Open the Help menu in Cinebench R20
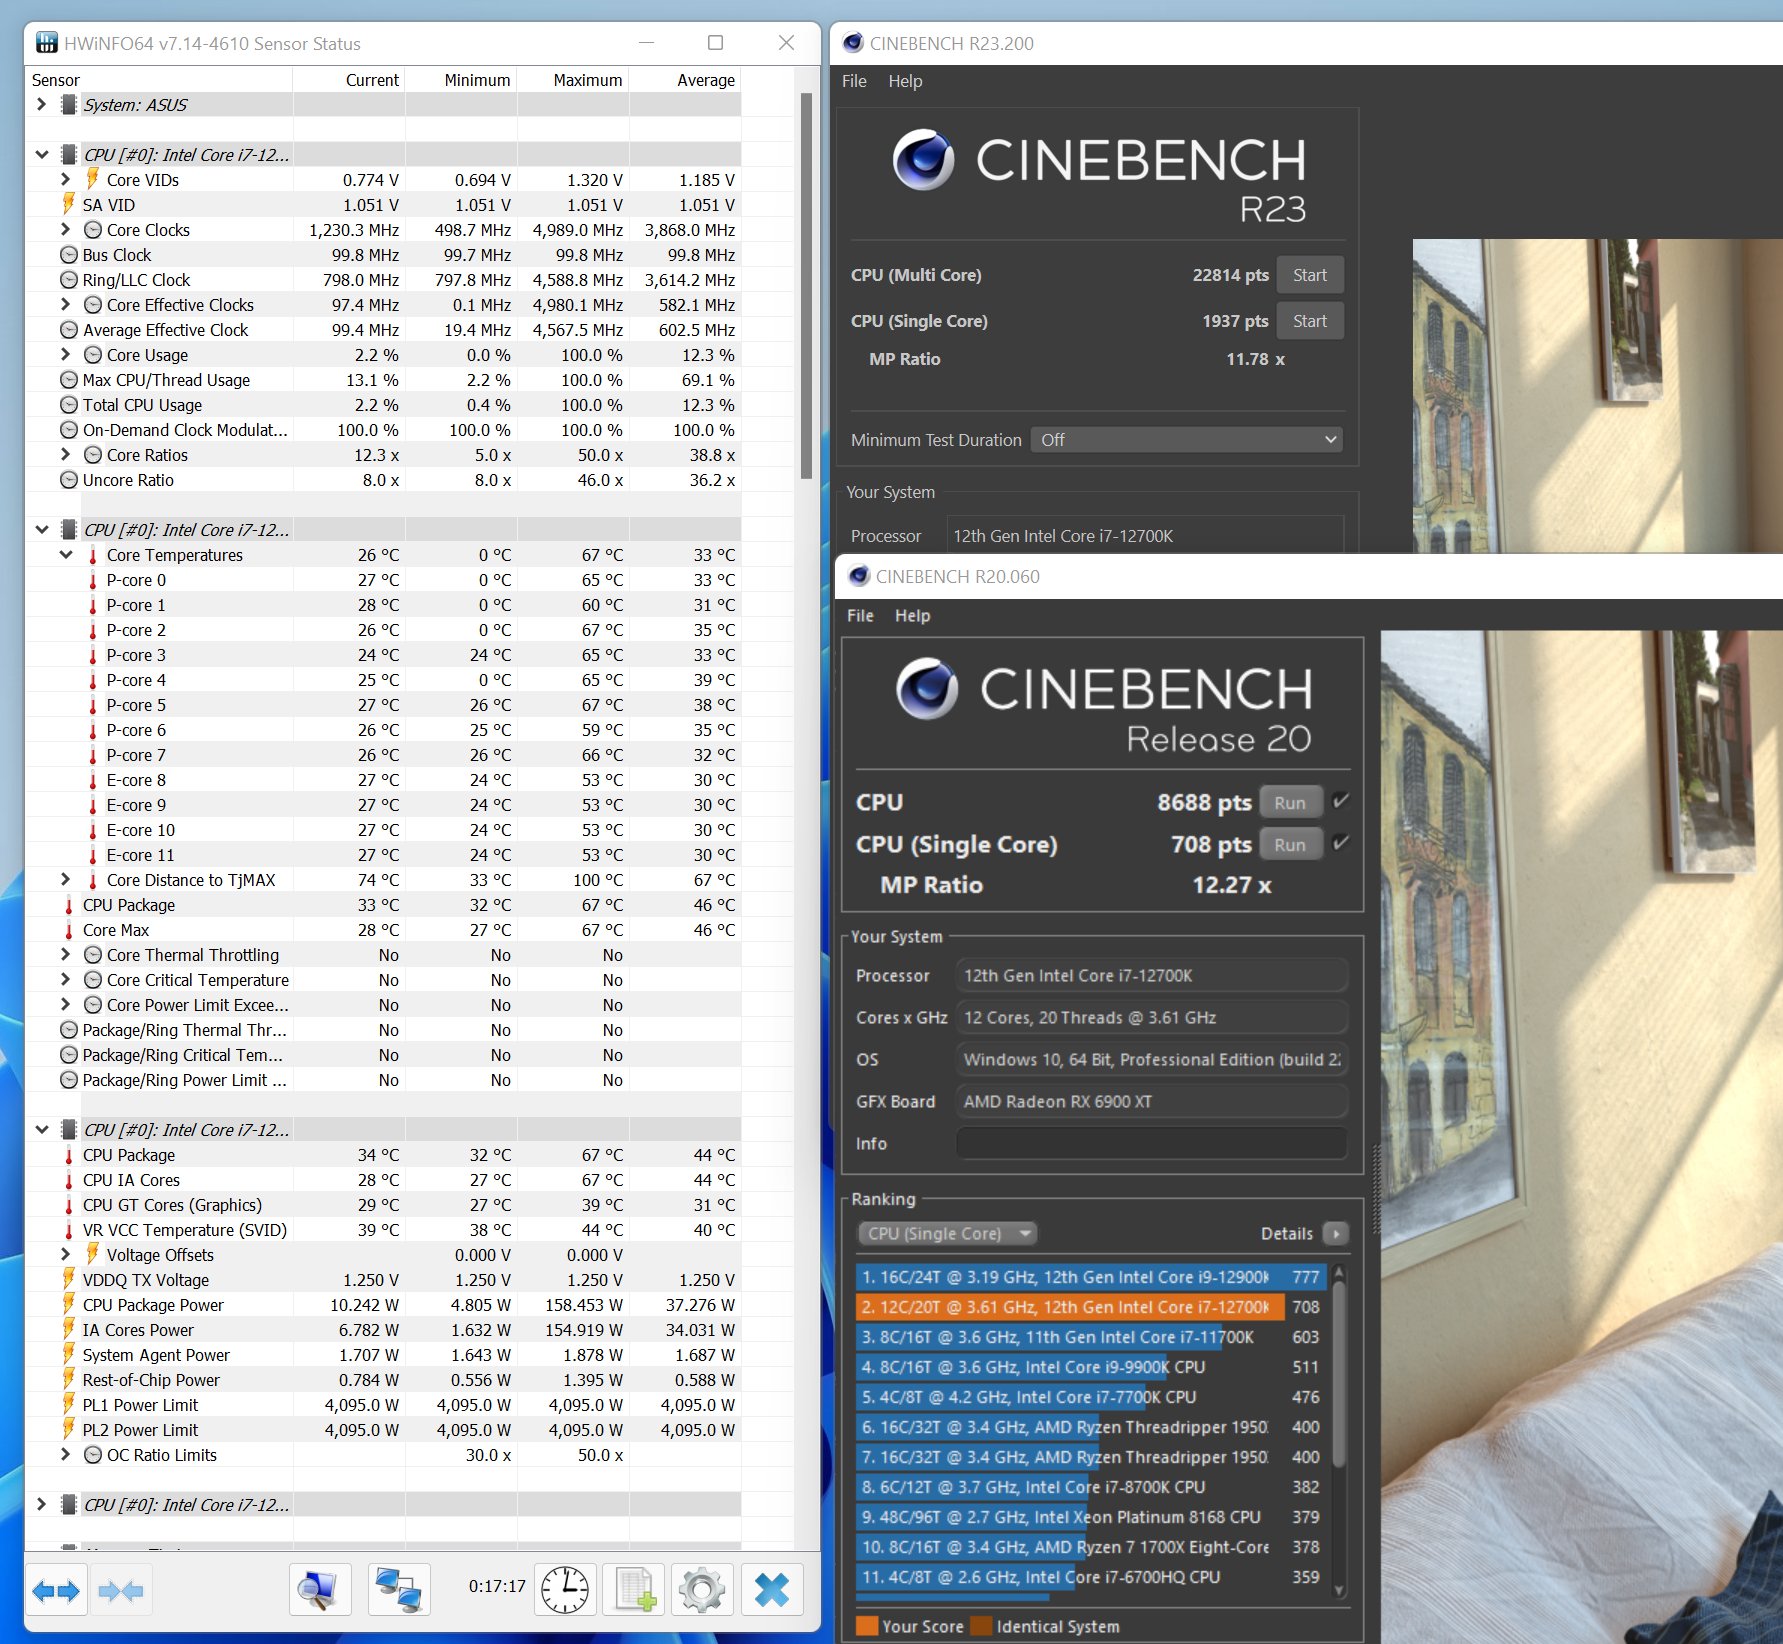Viewport: 1783px width, 1644px height. 911,616
